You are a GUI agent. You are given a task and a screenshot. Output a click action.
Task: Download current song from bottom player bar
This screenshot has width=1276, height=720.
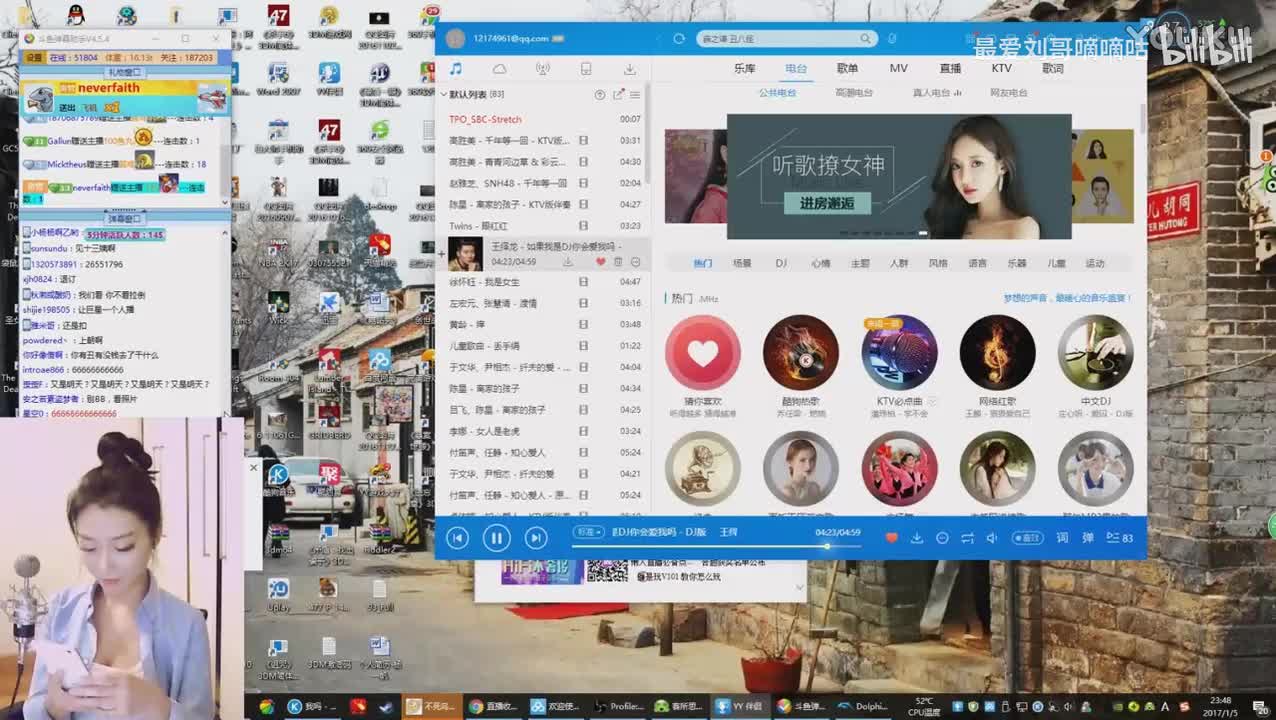917,538
